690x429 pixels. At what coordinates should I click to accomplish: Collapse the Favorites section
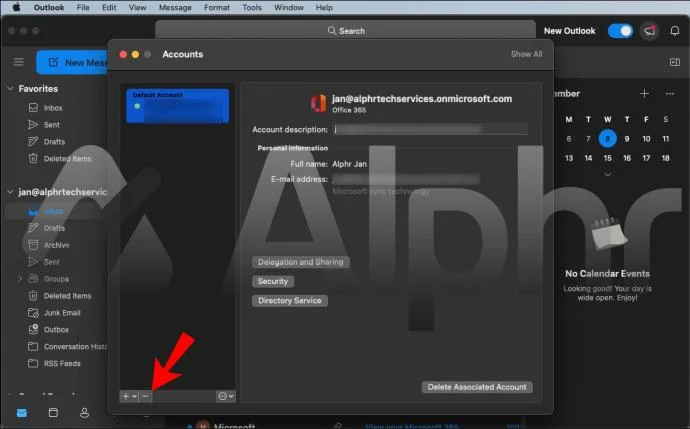pyautogui.click(x=11, y=88)
